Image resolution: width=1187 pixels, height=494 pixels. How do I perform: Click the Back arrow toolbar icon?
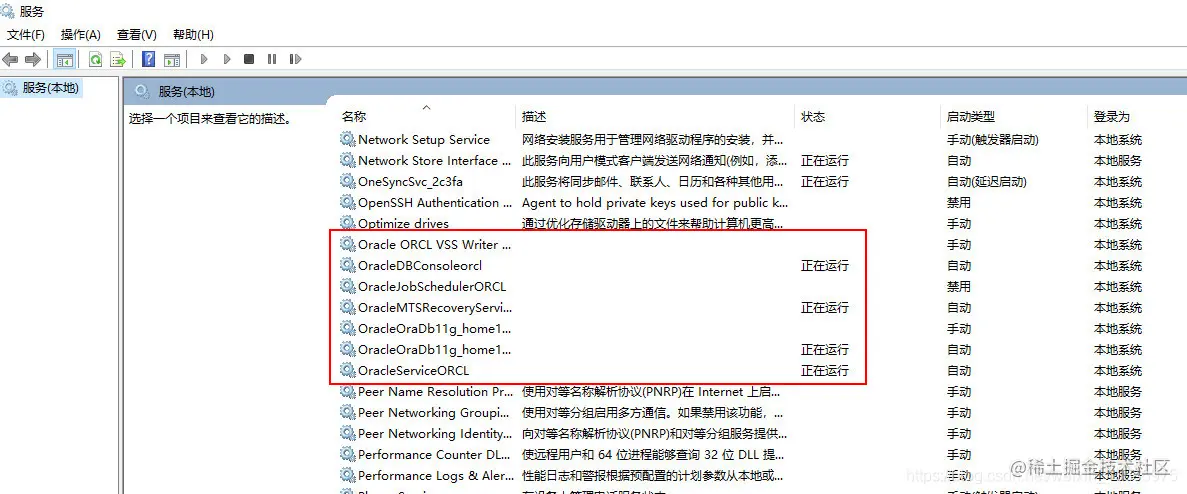click(11, 59)
